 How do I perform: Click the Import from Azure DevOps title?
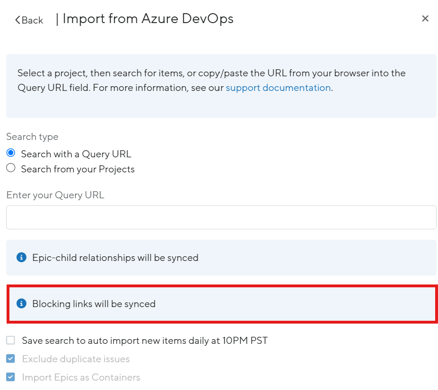pyautogui.click(x=148, y=19)
